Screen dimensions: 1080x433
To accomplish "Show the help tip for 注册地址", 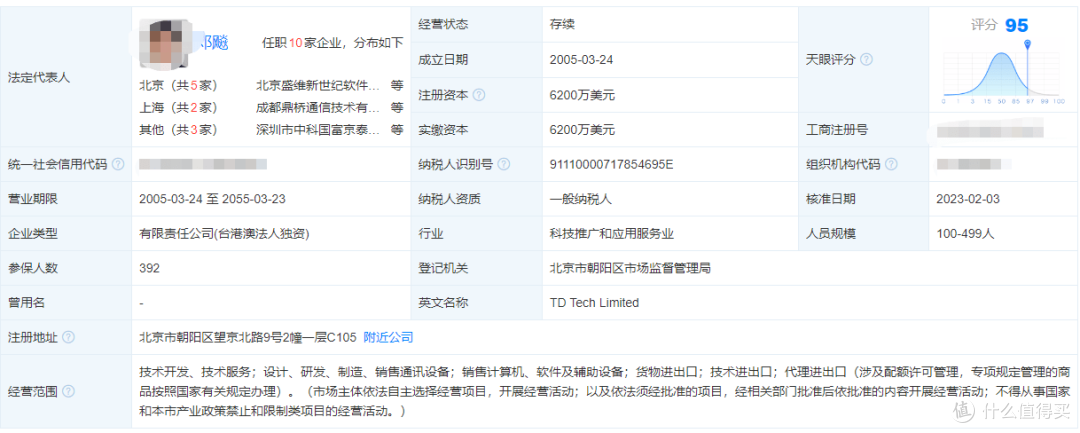I will (68, 338).
